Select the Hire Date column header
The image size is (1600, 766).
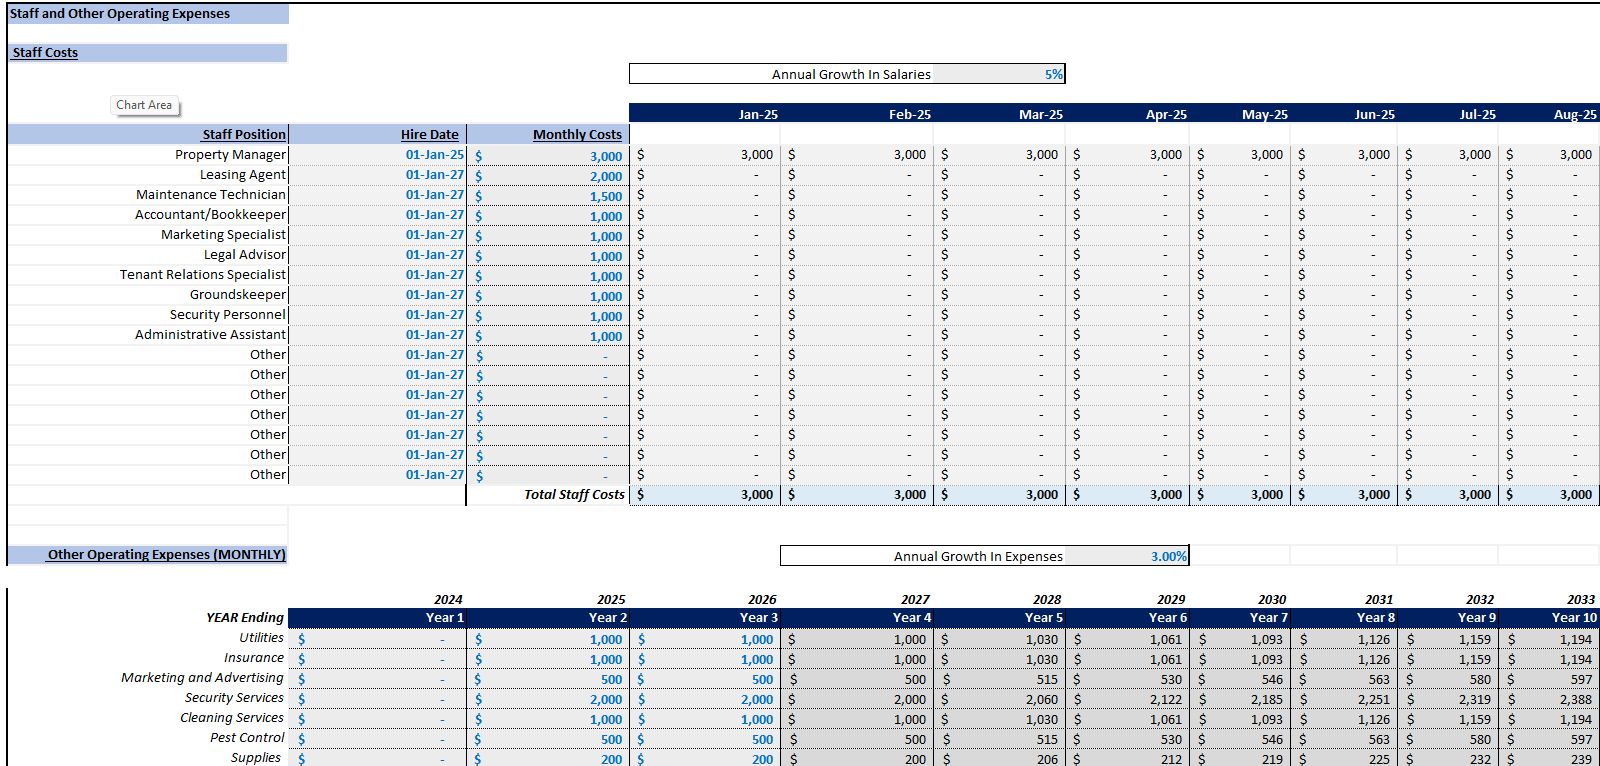pos(430,134)
